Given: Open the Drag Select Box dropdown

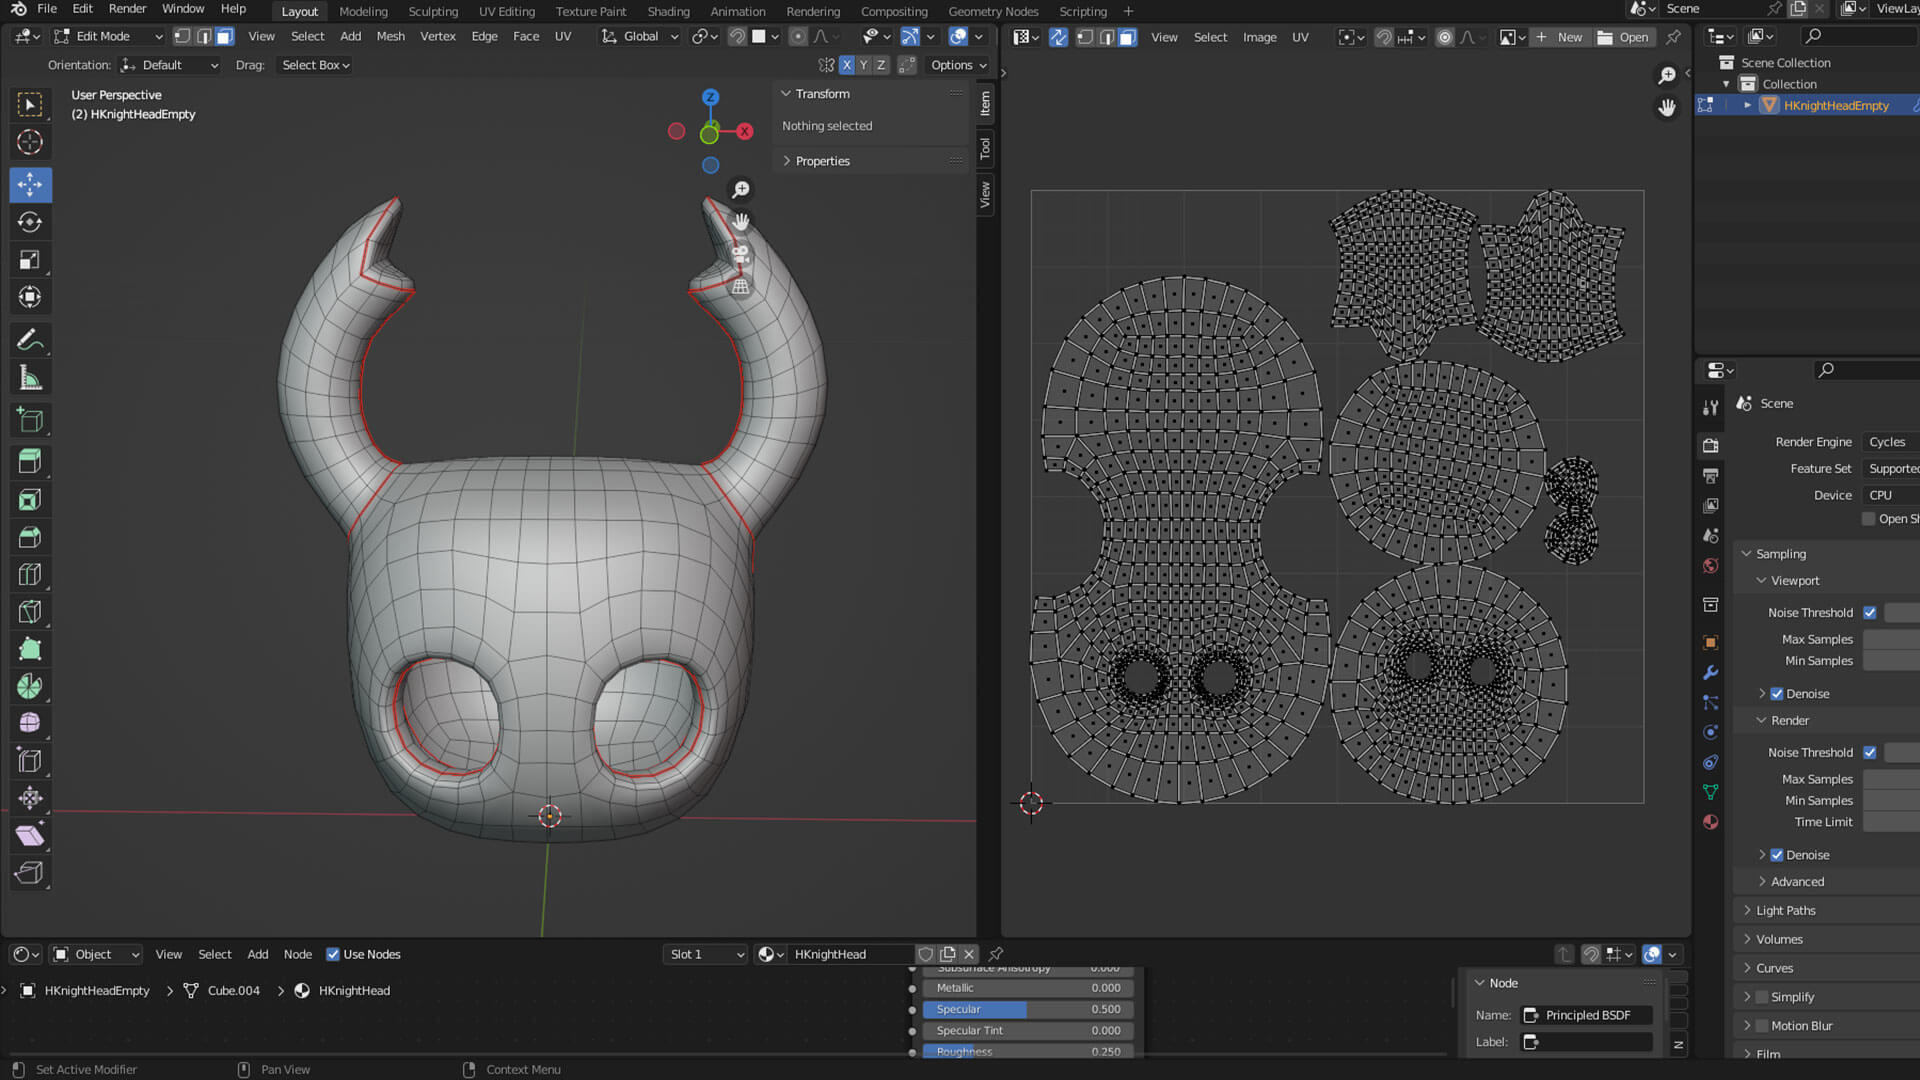Looking at the screenshot, I should click(315, 65).
